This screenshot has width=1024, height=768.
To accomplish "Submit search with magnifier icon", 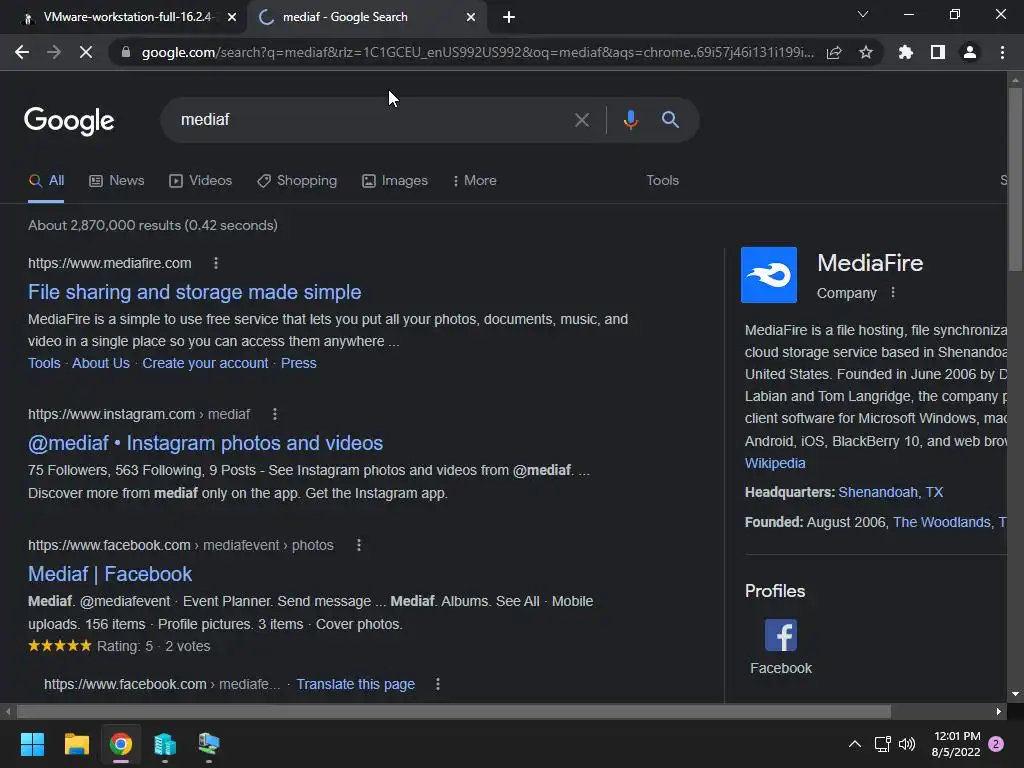I will coord(670,120).
